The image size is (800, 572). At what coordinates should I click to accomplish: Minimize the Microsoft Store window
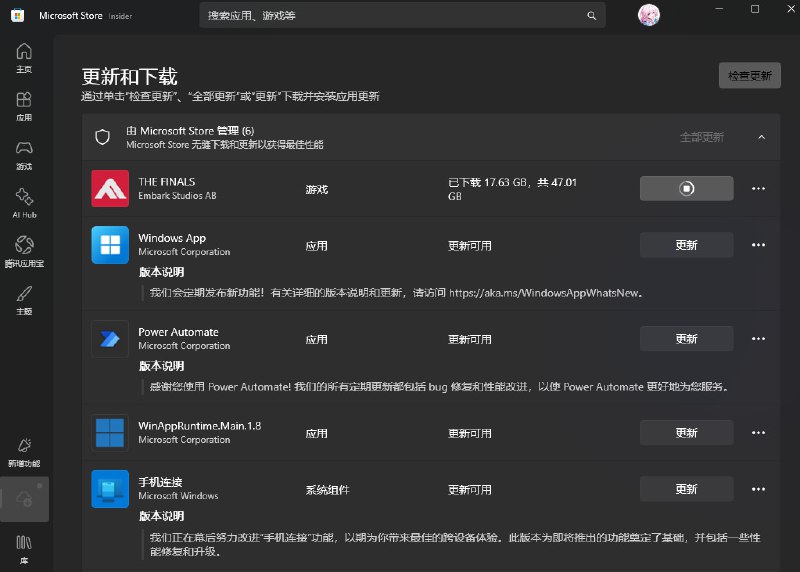pyautogui.click(x=719, y=9)
